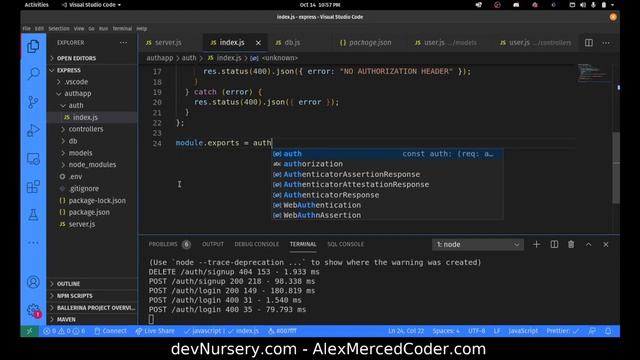Open the Terminal menu
Screen dimensions: 640x360
(122, 29)
